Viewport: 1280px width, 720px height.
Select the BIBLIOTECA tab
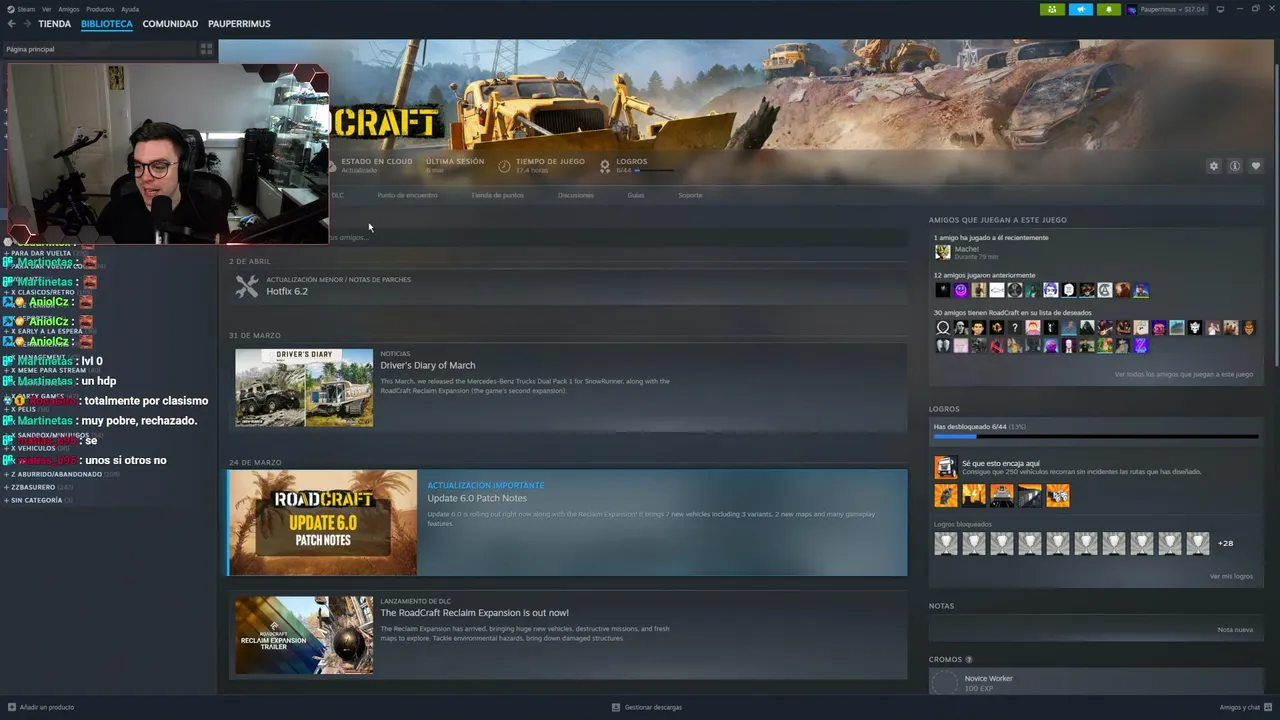point(107,24)
